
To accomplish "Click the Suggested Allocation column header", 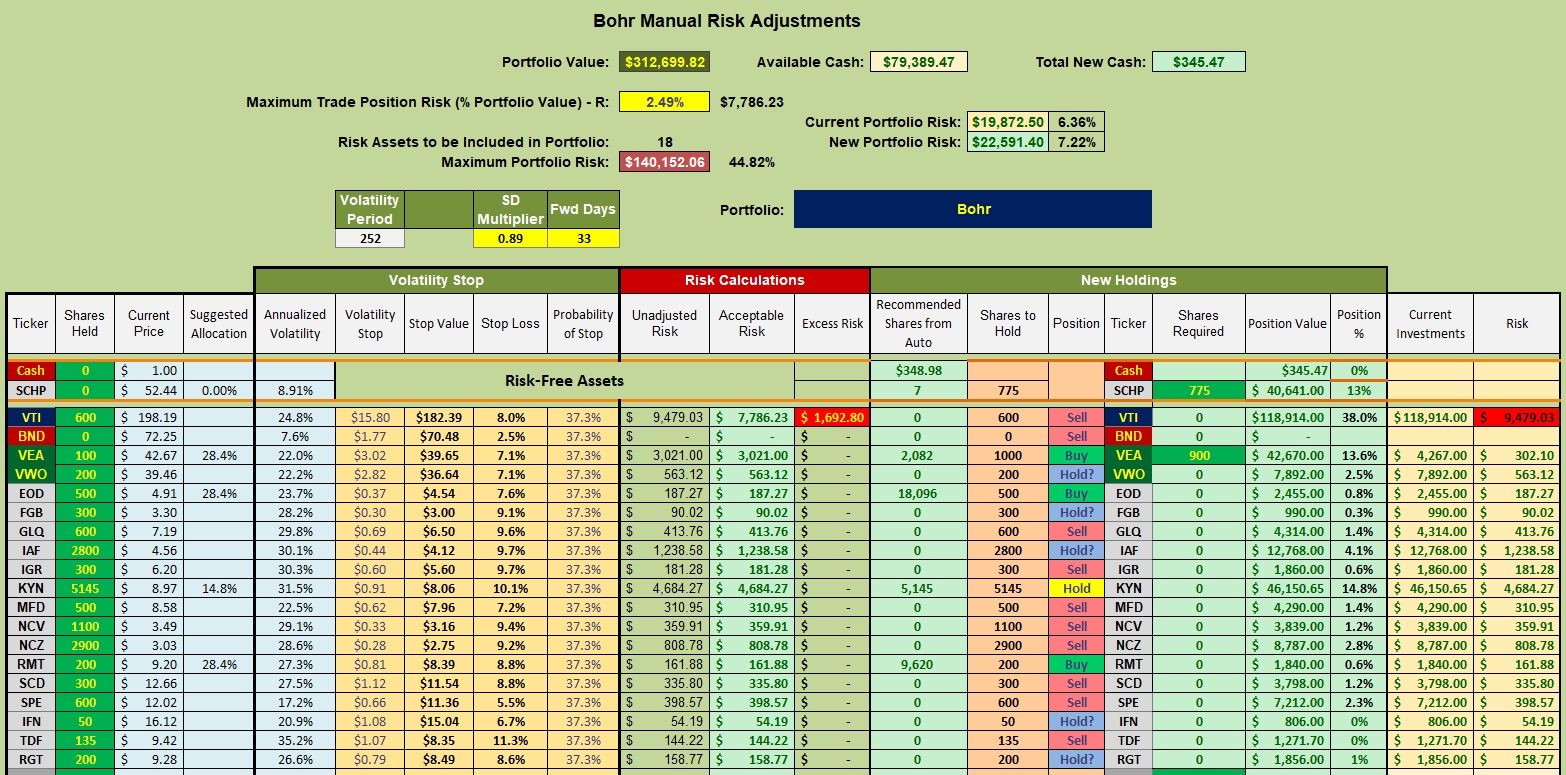I will pos(218,323).
